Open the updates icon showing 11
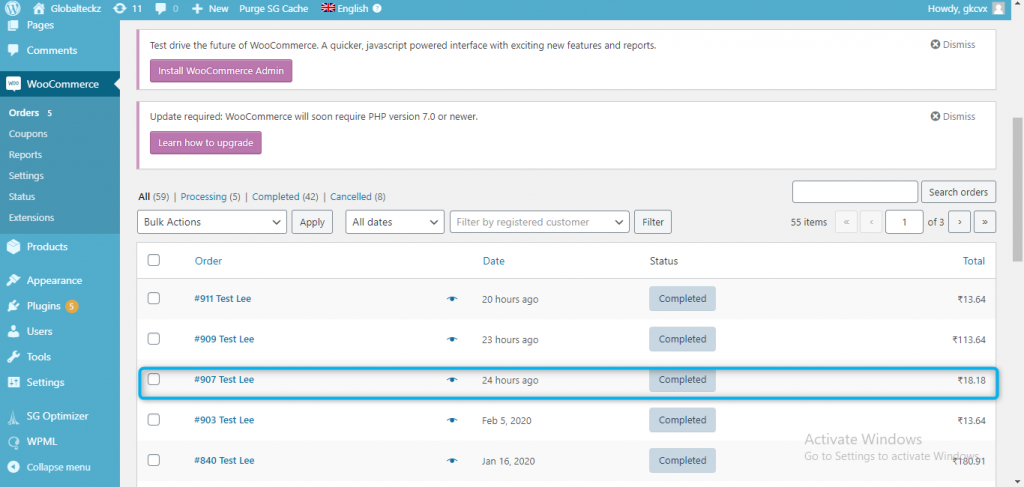The image size is (1024, 487). (x=119, y=8)
